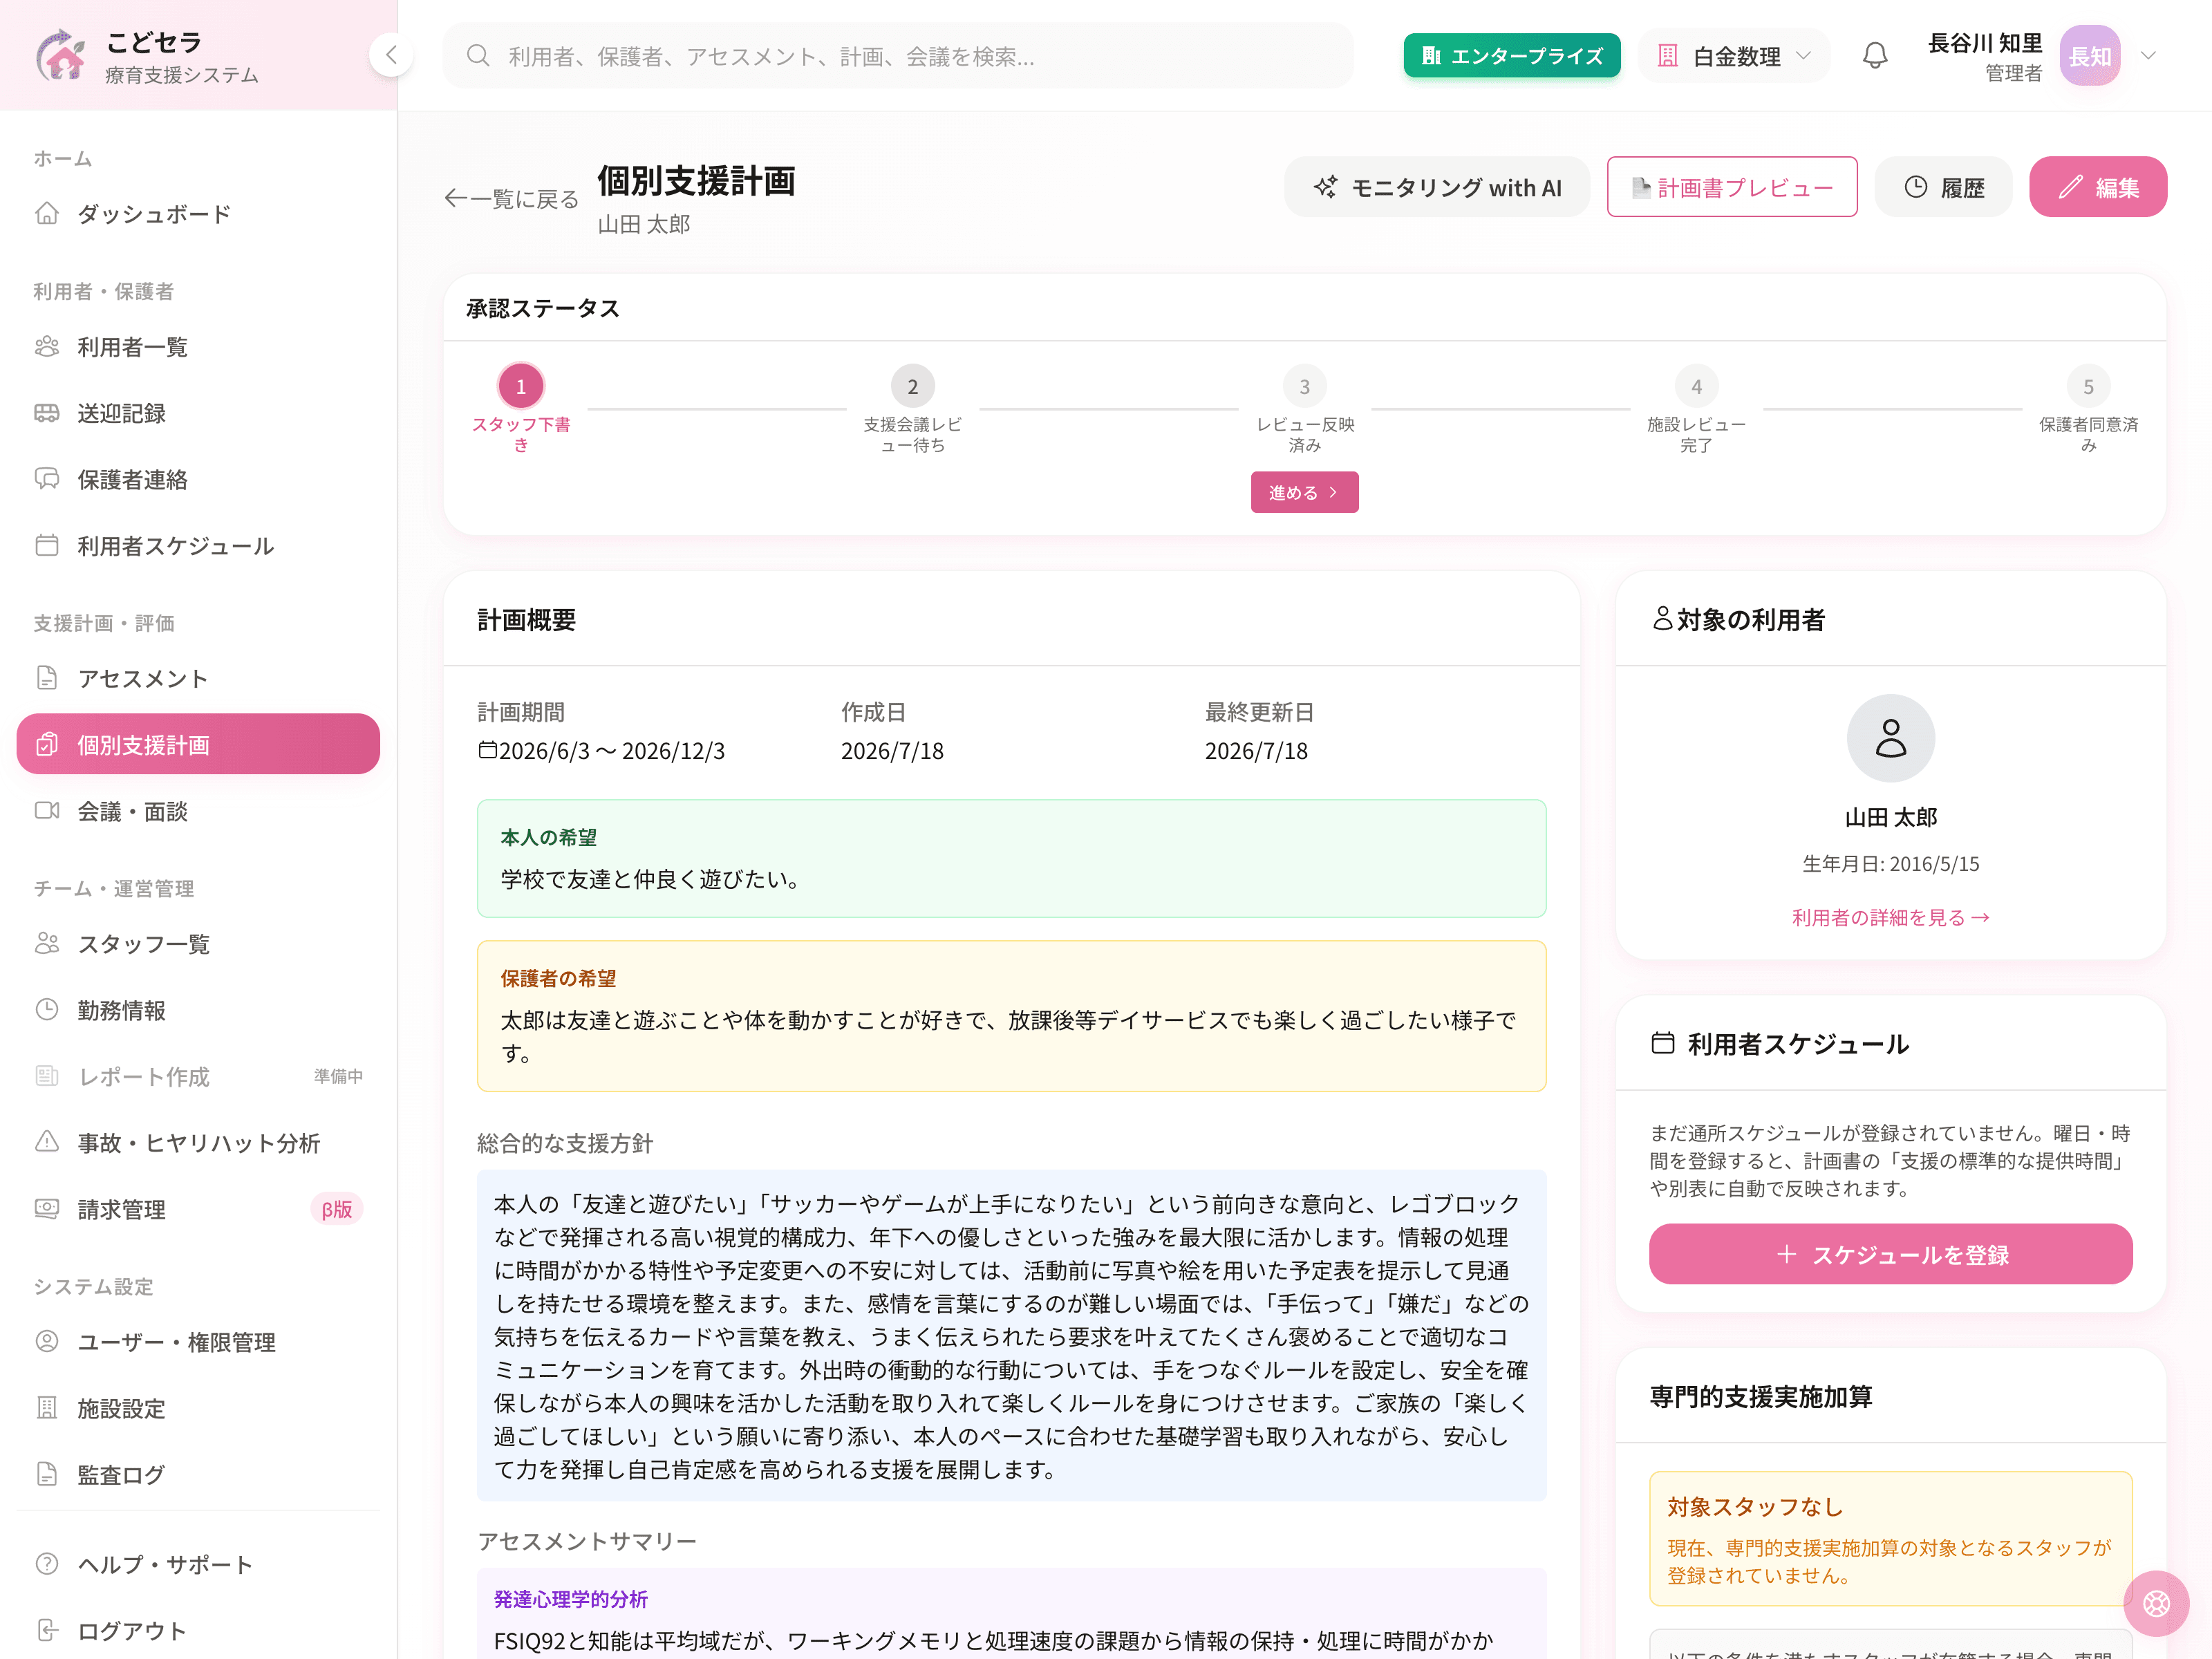The width and height of the screenshot is (2212, 1659).
Task: Click the 請求管理 billing icon
Action: (x=47, y=1209)
